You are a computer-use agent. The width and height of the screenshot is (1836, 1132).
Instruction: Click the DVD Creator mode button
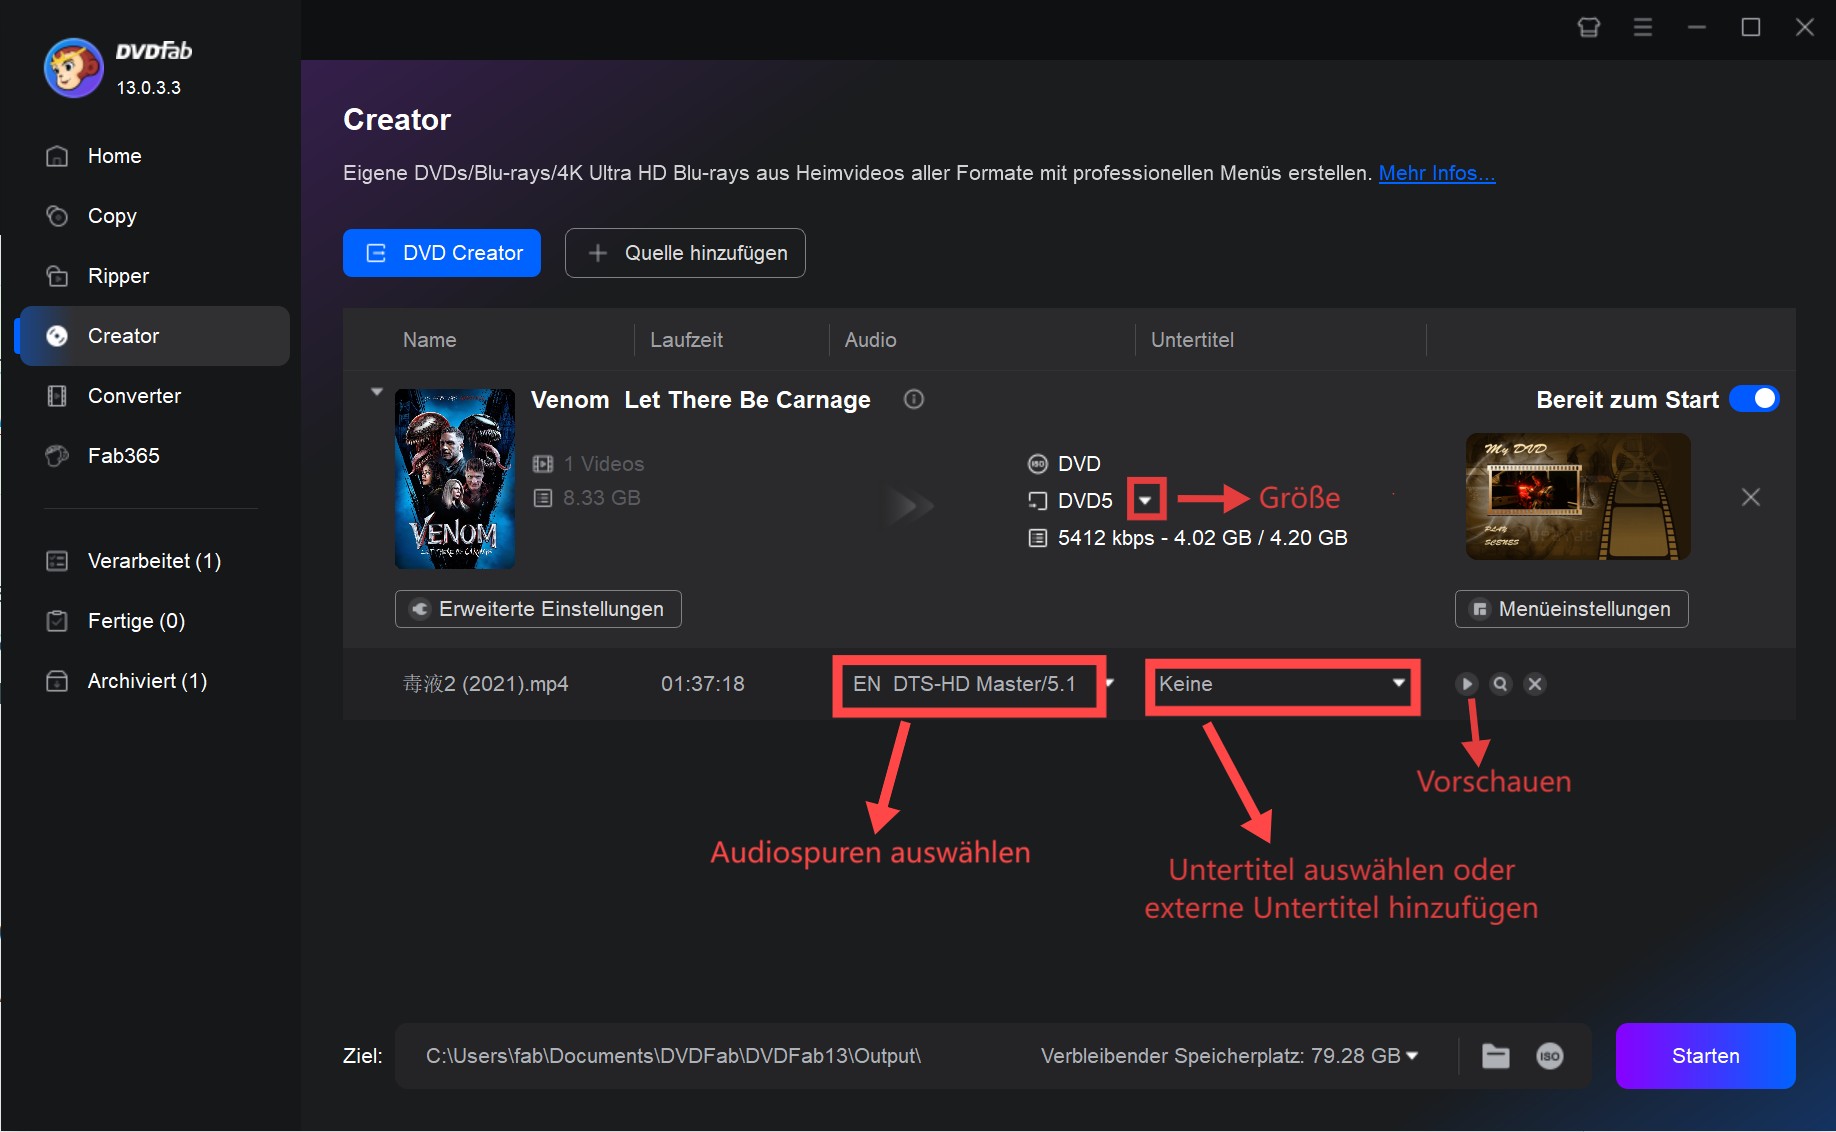pyautogui.click(x=442, y=253)
